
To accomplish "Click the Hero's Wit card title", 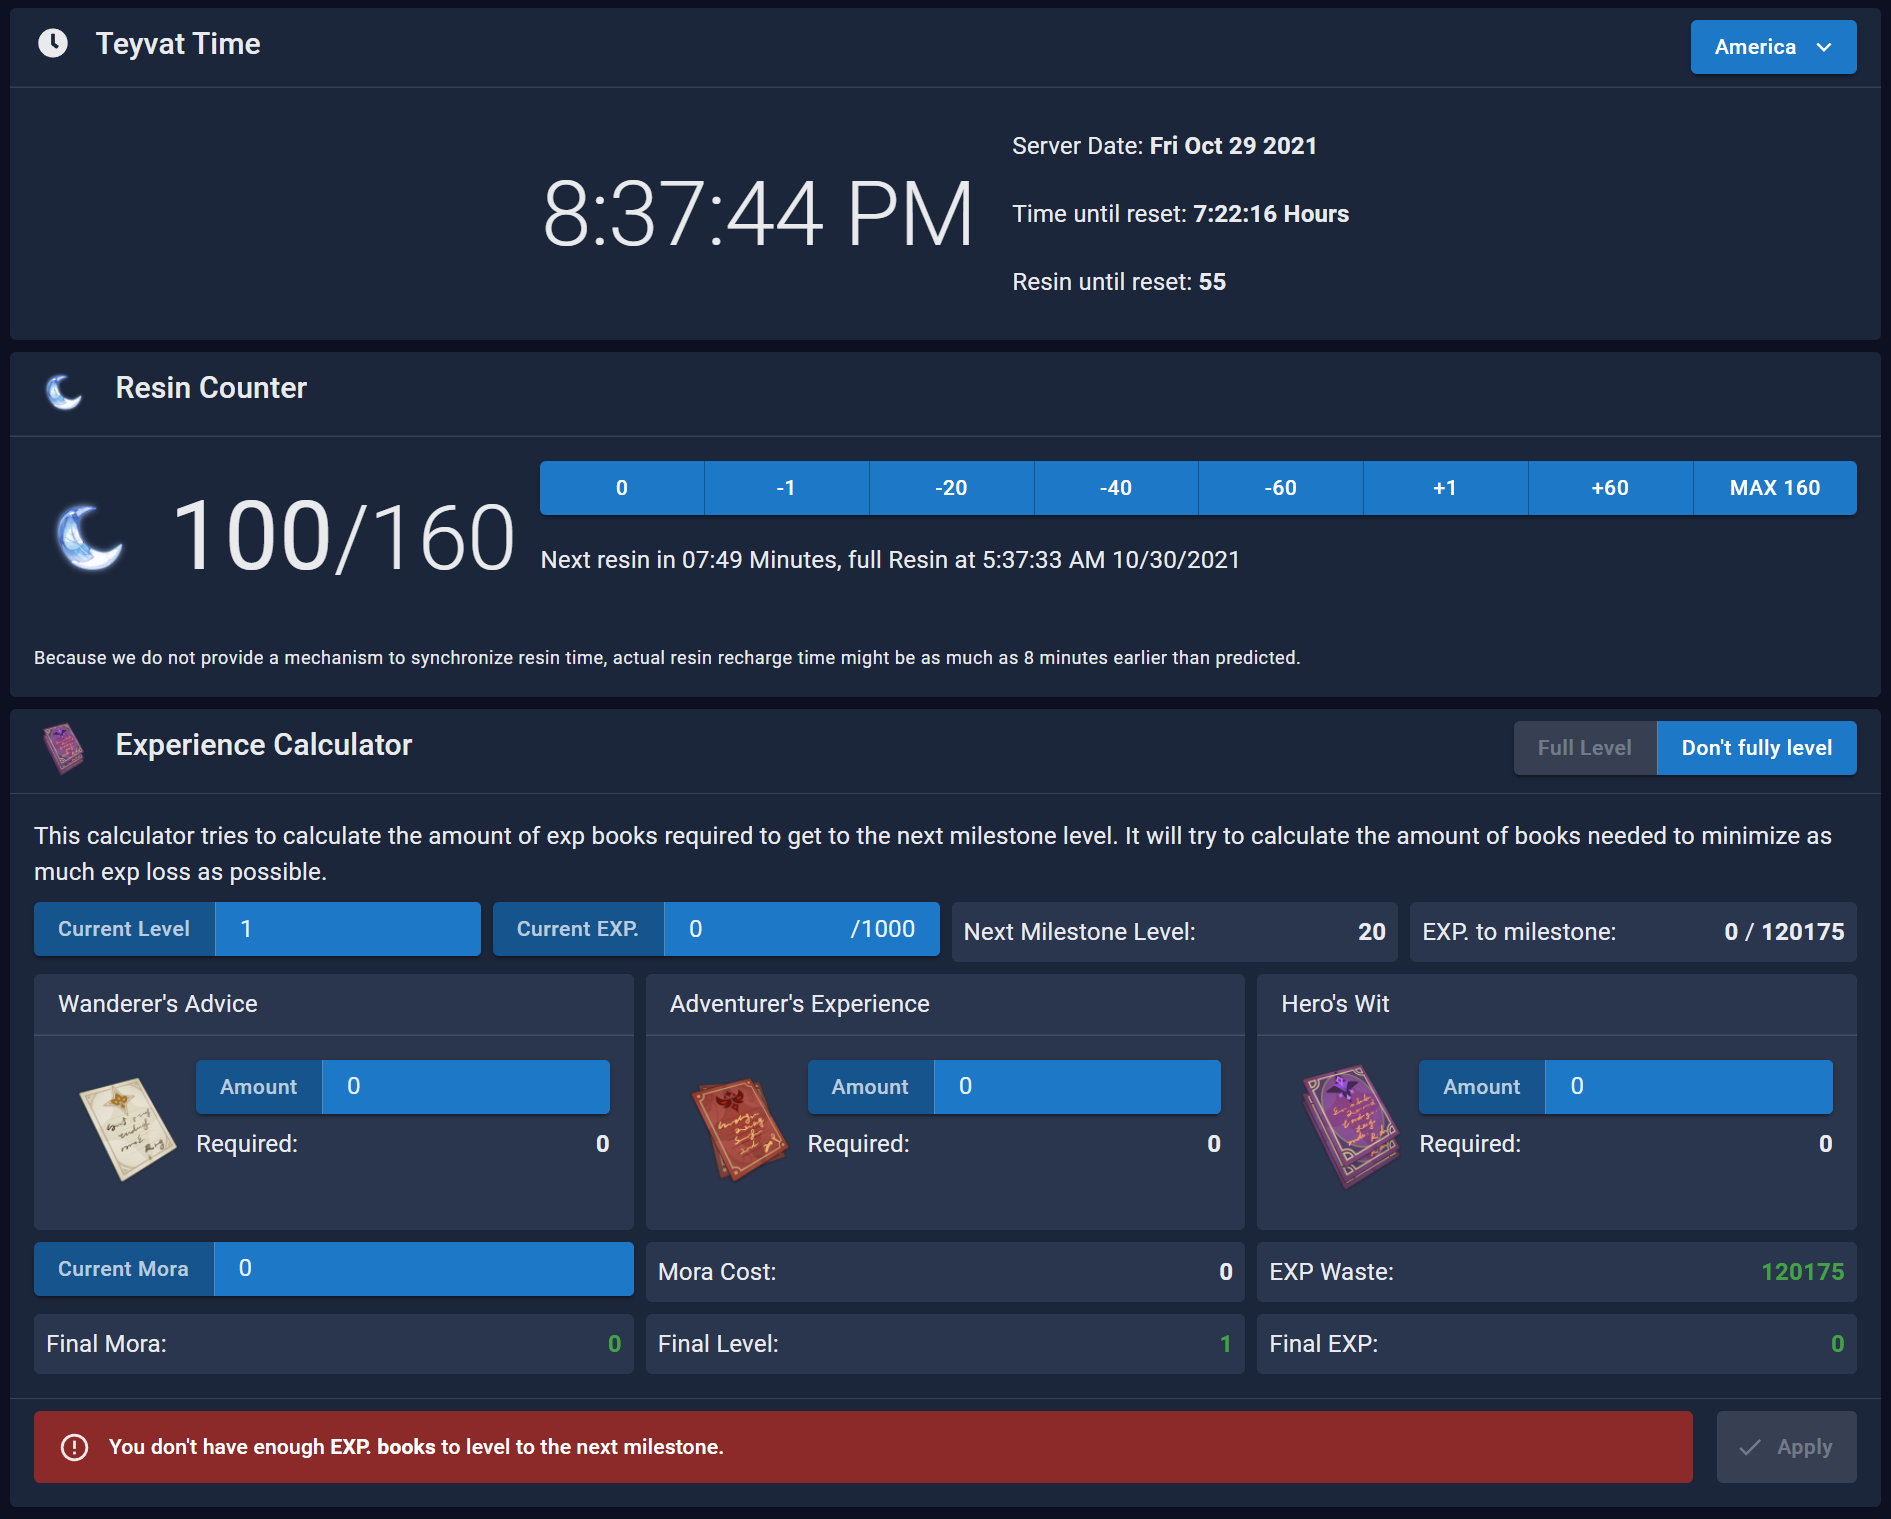I will [x=1335, y=1004].
